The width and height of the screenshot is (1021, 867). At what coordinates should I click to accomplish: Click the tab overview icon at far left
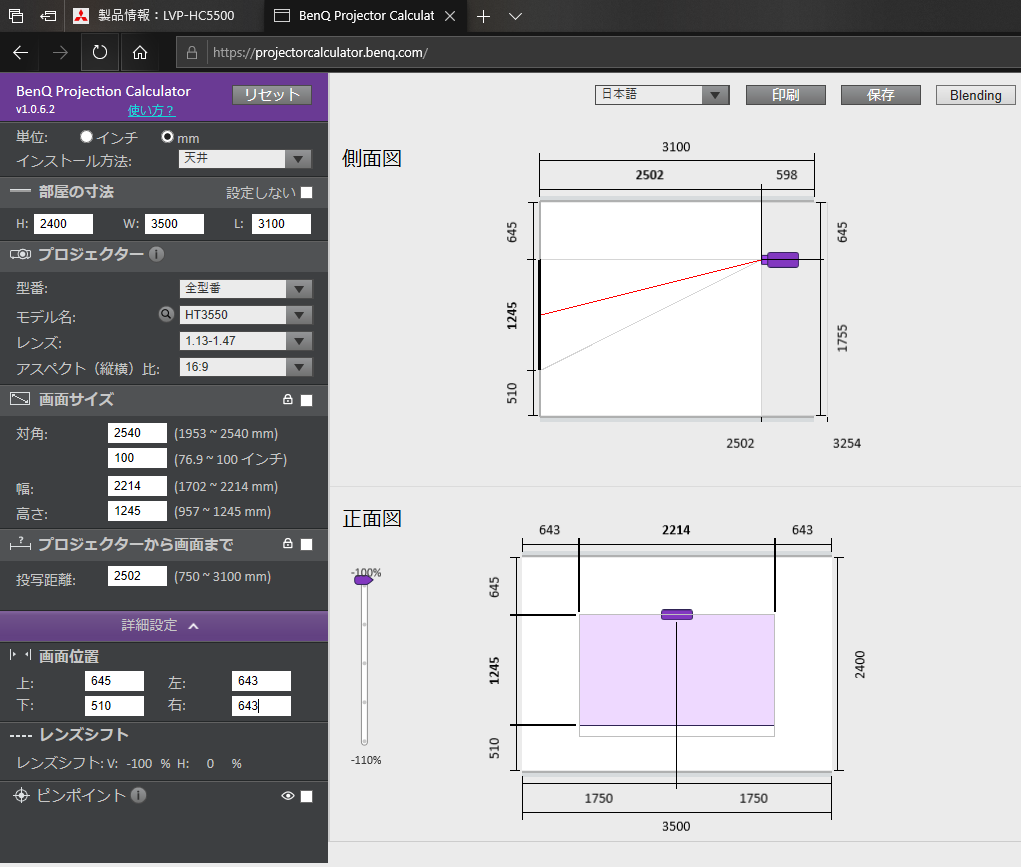click(16, 16)
